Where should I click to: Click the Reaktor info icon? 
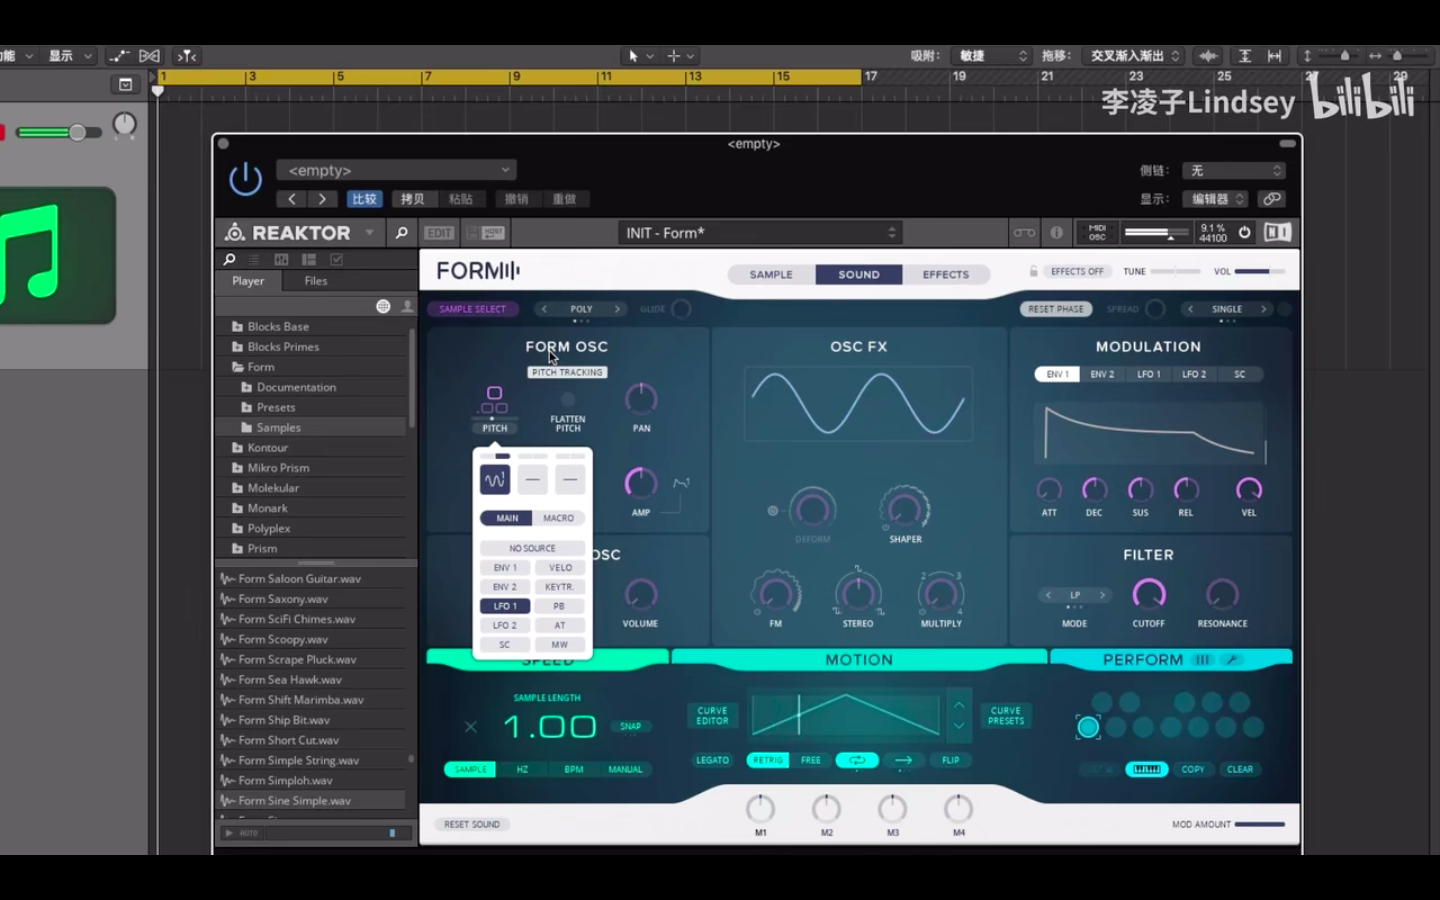[x=1057, y=233]
